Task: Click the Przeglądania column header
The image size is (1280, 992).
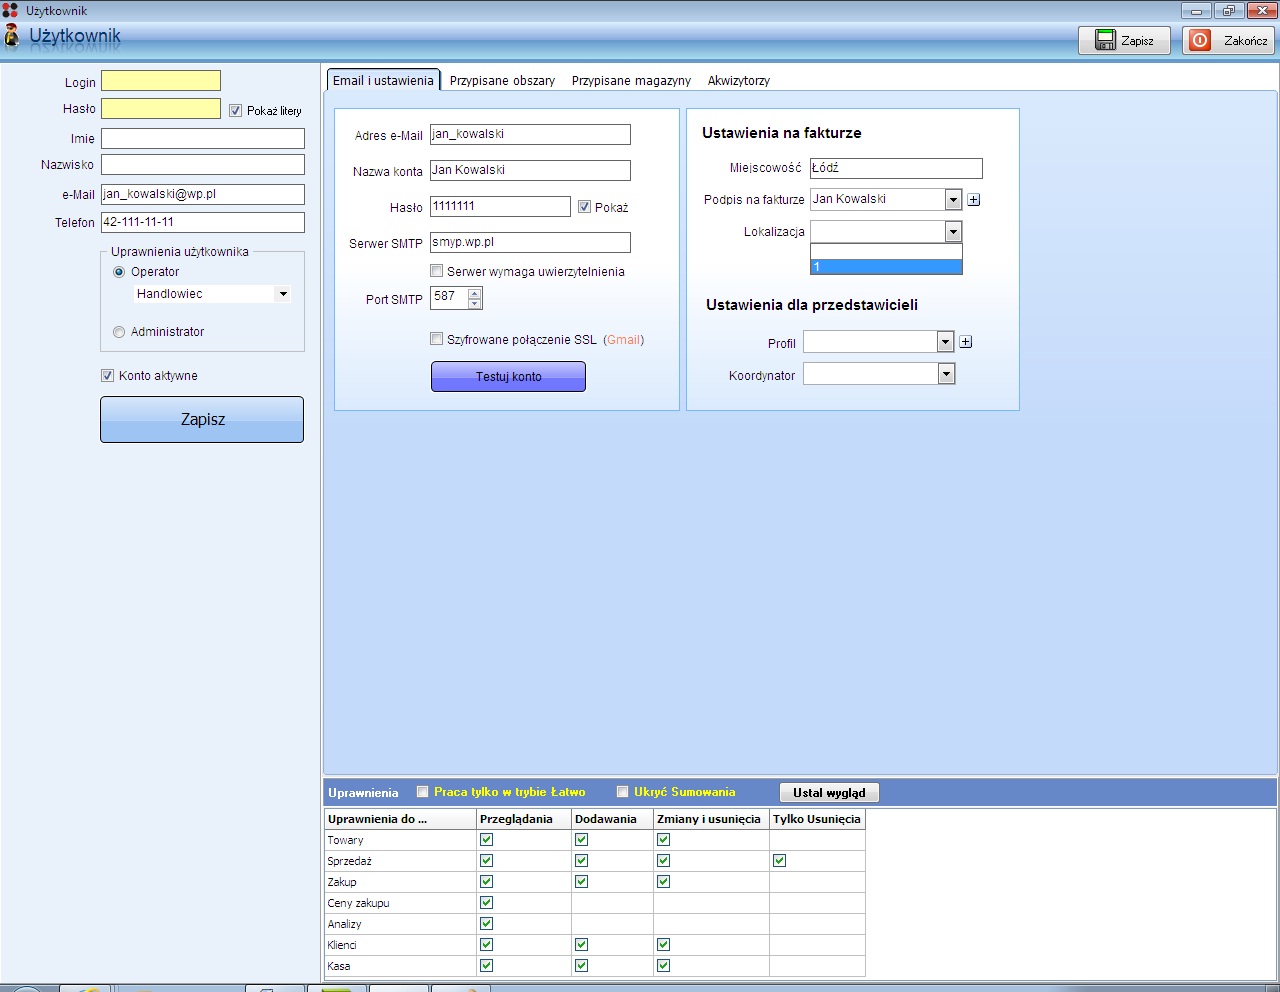Action: (523, 819)
